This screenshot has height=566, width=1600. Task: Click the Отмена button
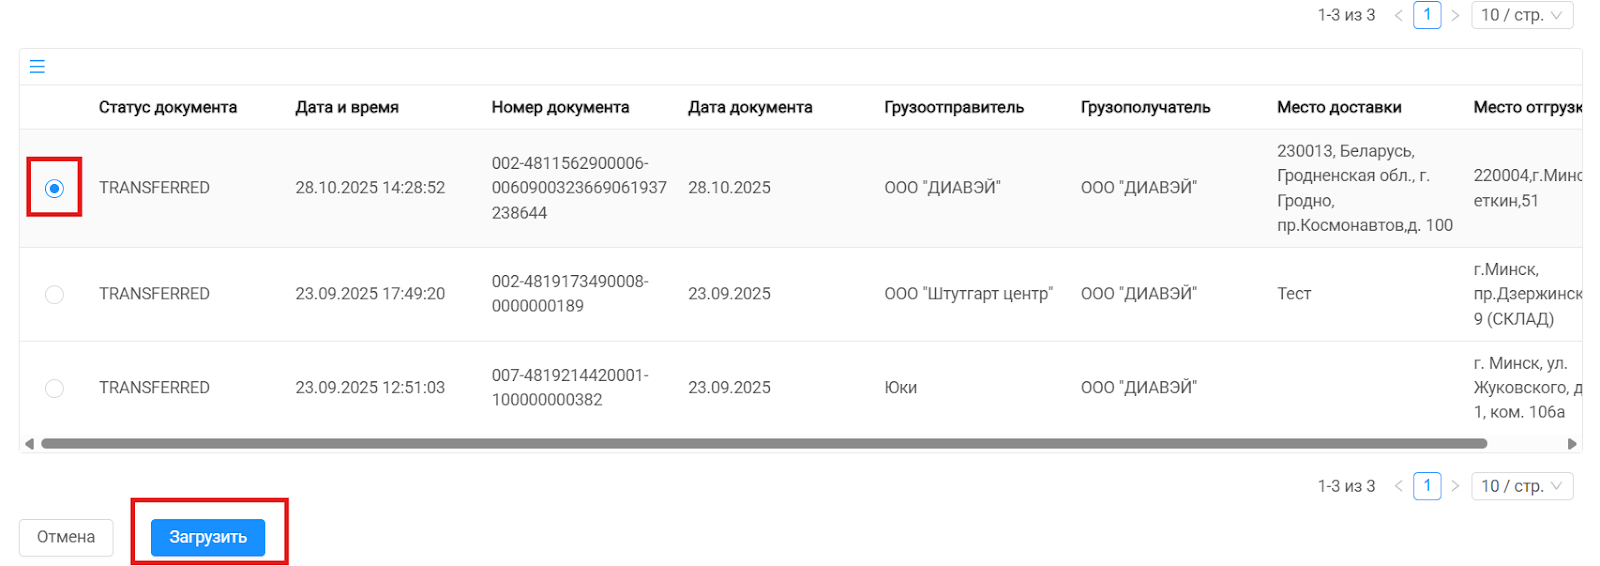click(x=66, y=537)
